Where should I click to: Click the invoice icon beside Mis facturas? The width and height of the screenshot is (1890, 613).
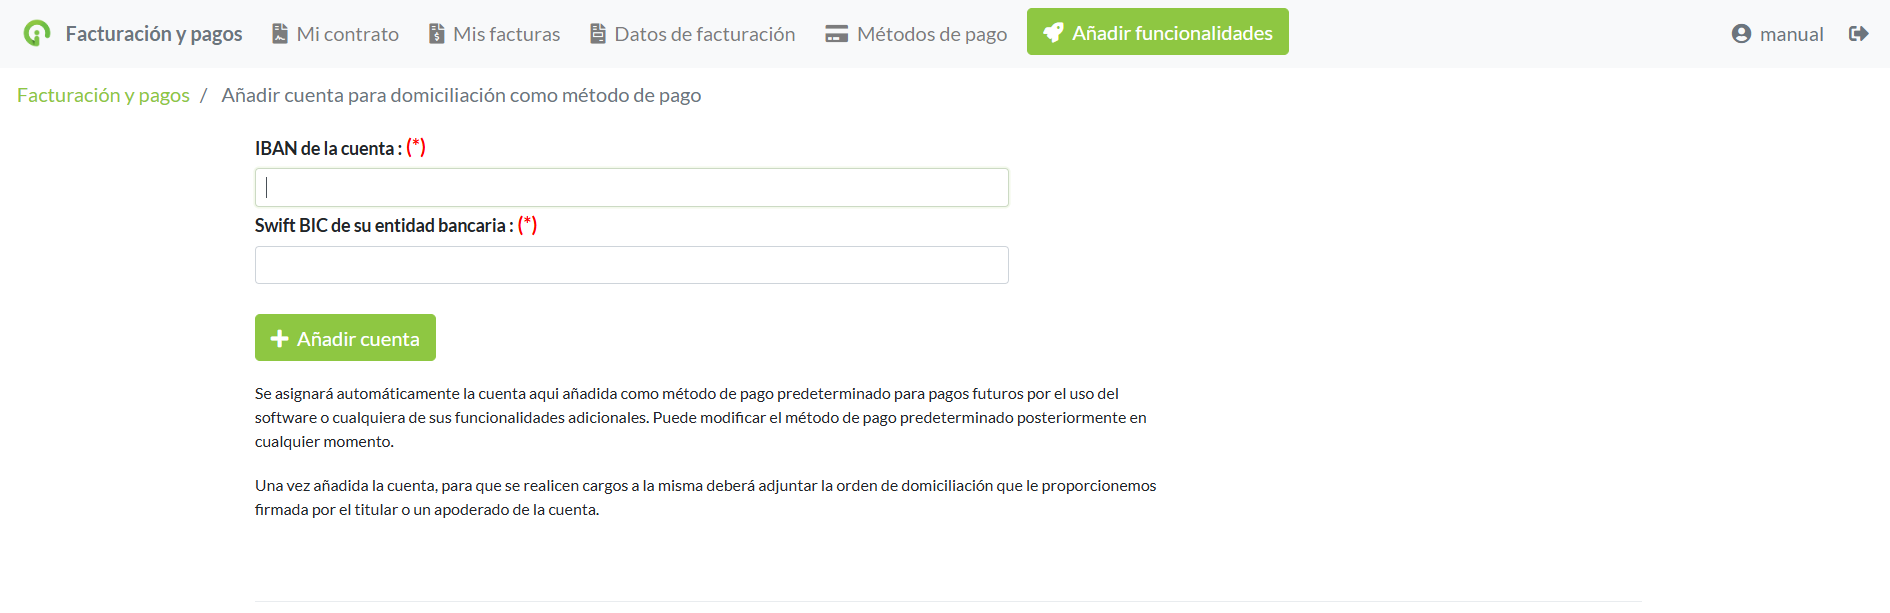[x=437, y=34]
